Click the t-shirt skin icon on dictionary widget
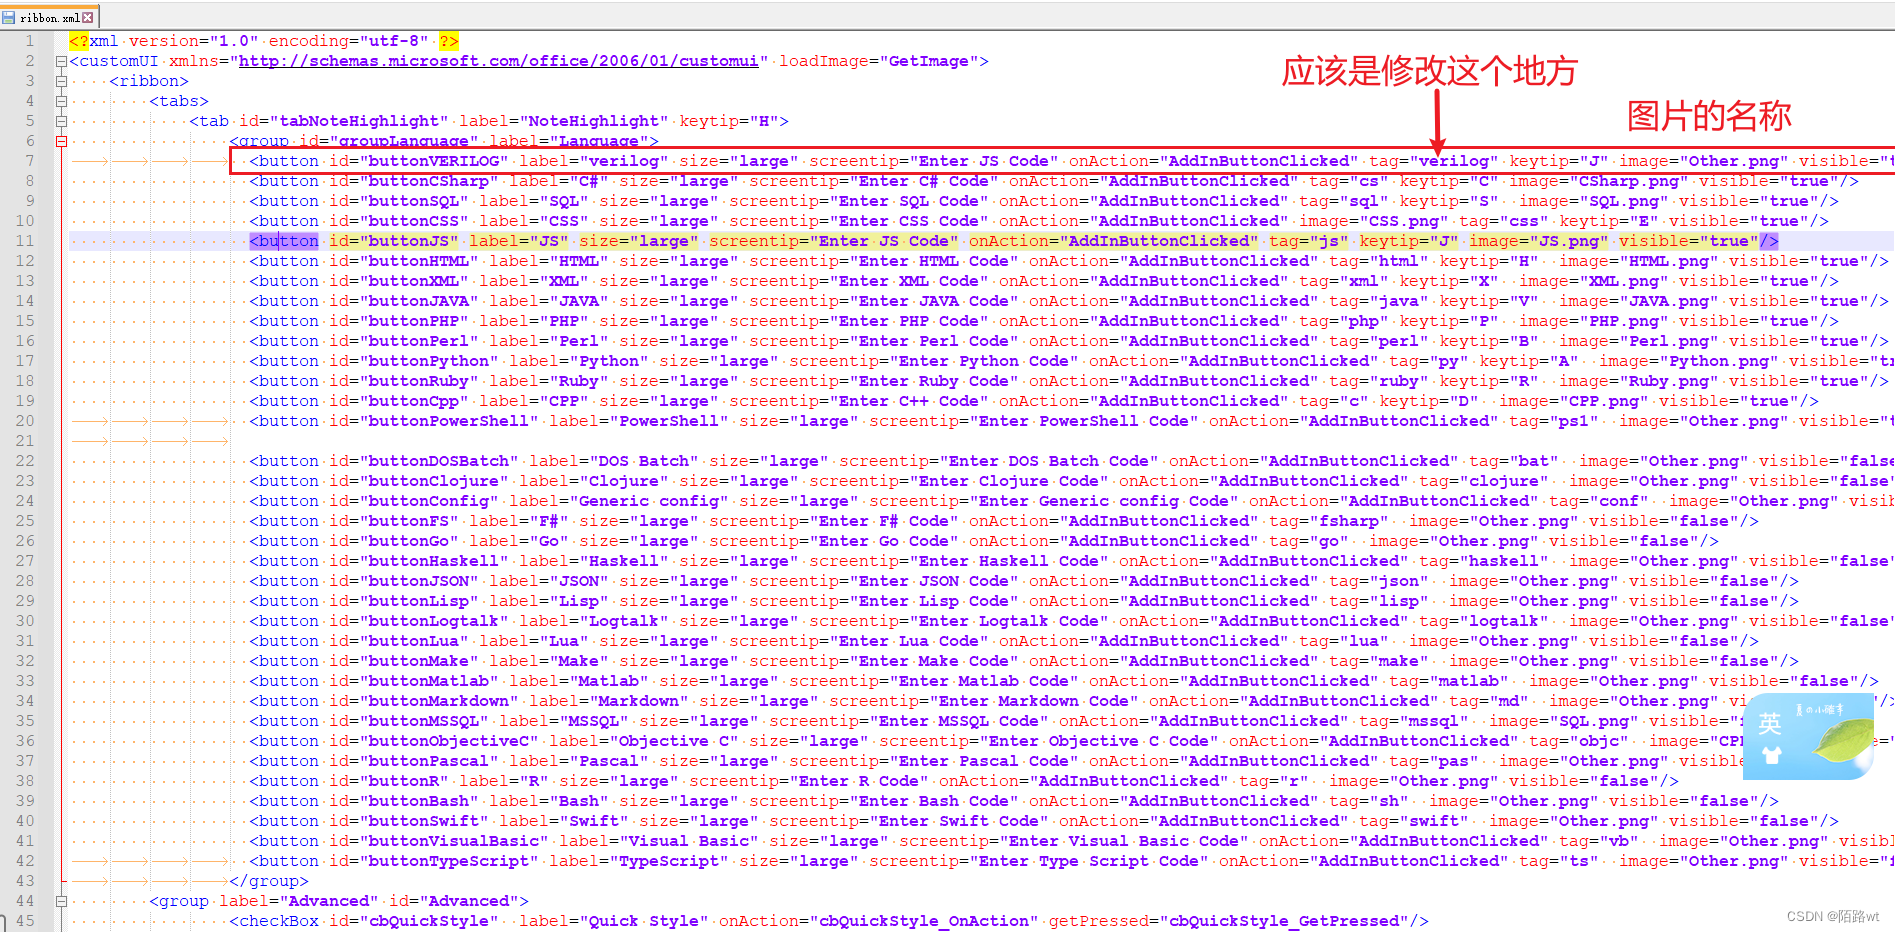1895x932 pixels. click(1772, 756)
